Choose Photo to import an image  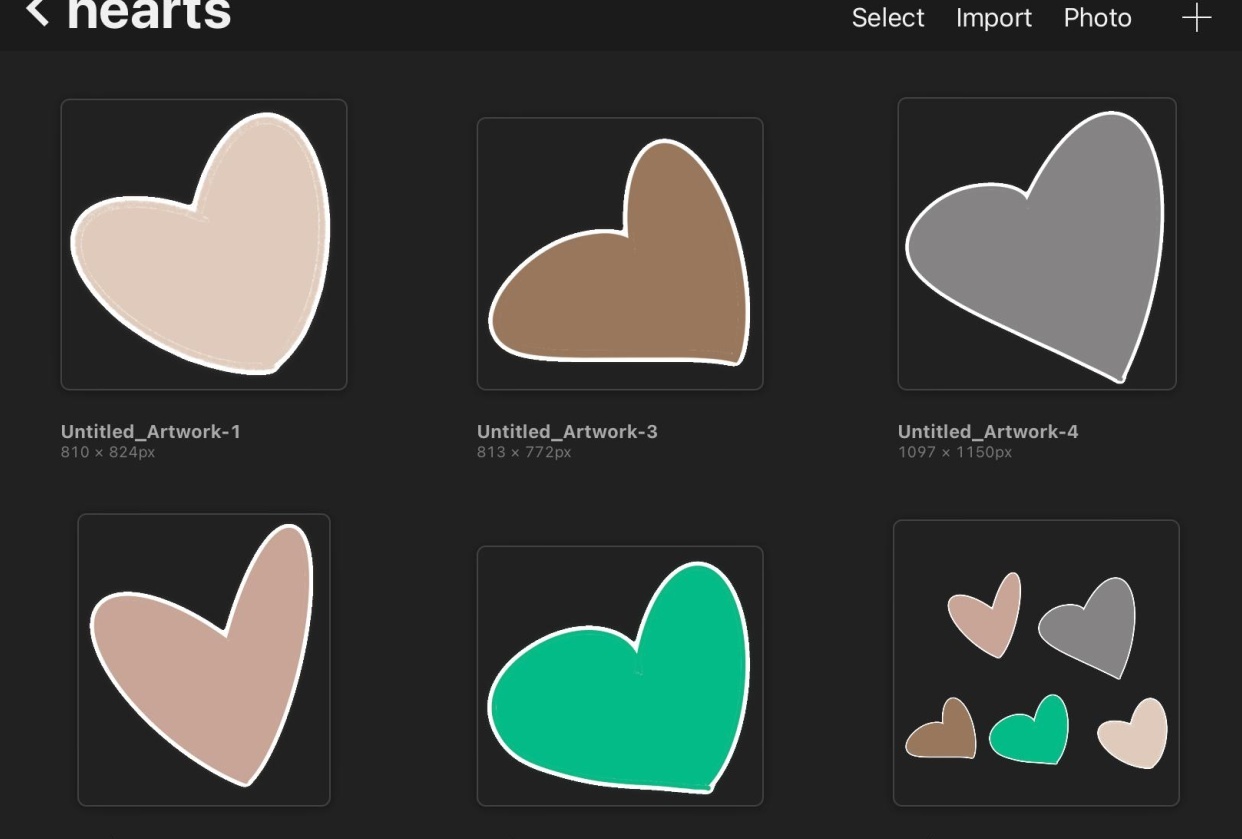(1097, 18)
